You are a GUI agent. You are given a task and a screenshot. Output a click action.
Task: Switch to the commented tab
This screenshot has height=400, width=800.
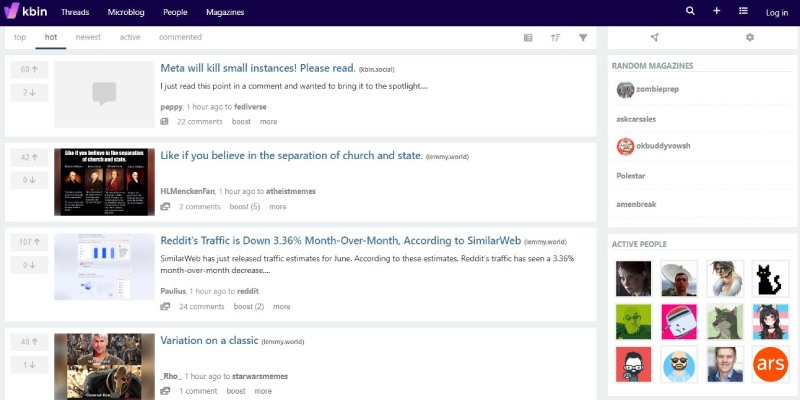(x=180, y=37)
